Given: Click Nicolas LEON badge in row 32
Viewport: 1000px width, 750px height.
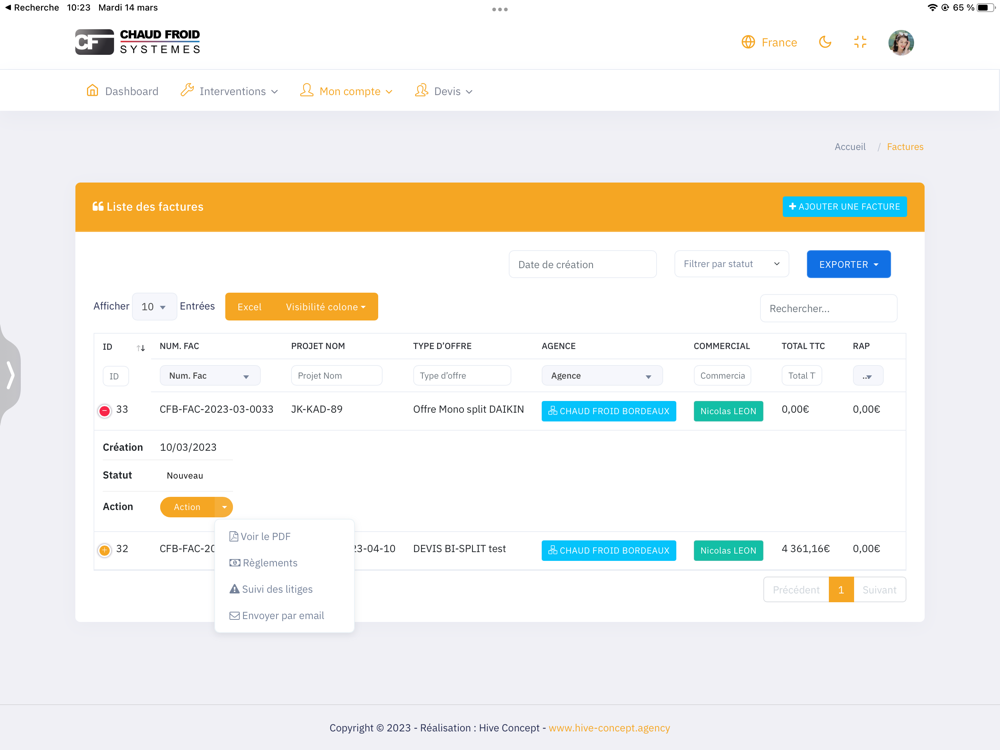Looking at the screenshot, I should pyautogui.click(x=728, y=550).
